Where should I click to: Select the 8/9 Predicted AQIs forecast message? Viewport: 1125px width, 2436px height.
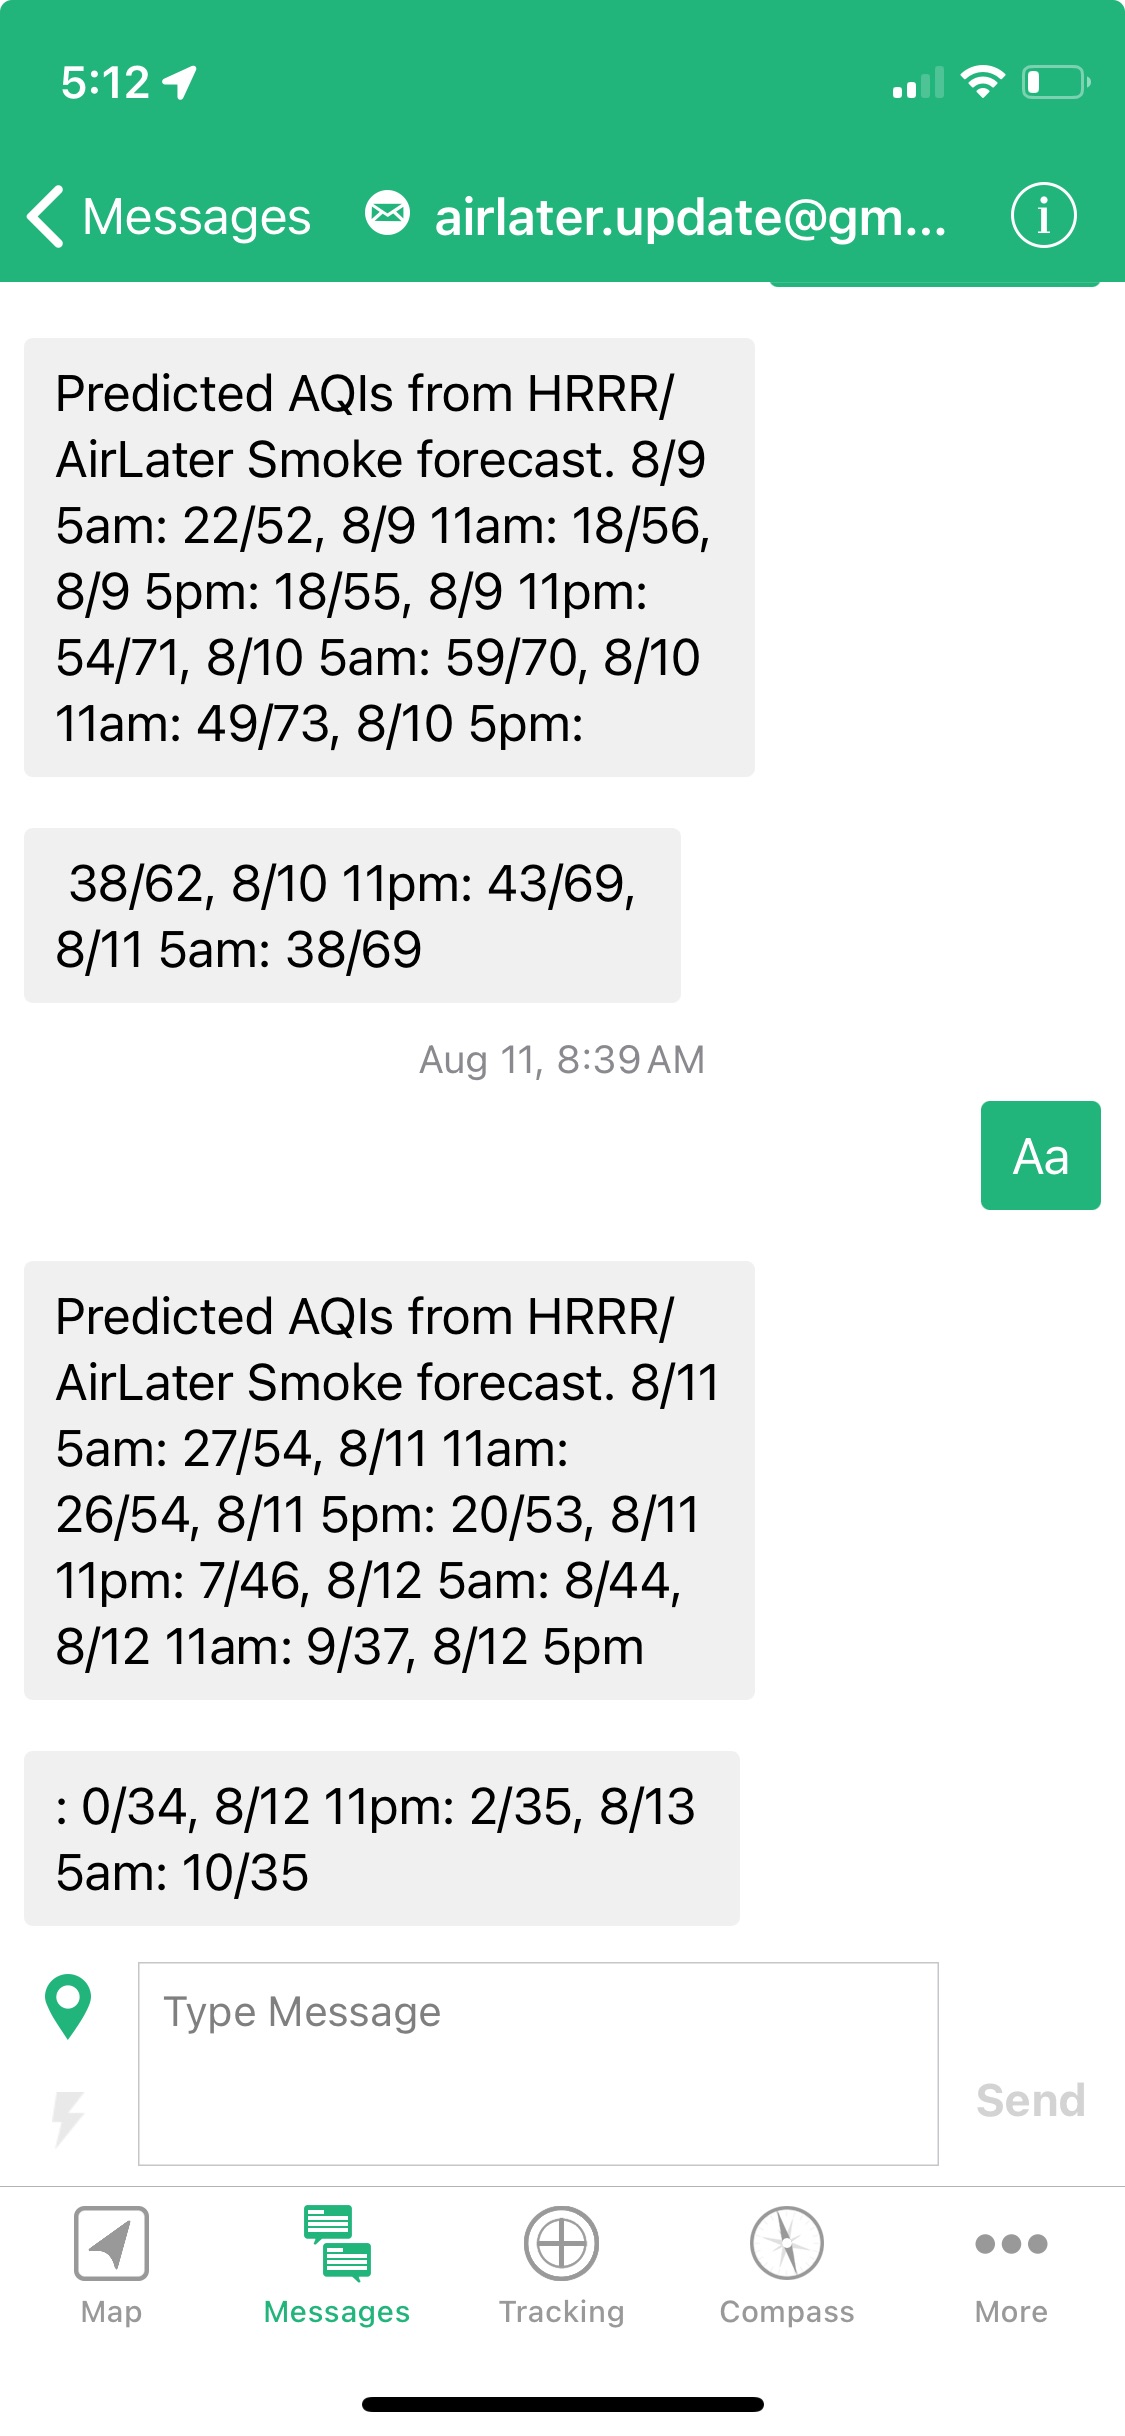pos(389,557)
